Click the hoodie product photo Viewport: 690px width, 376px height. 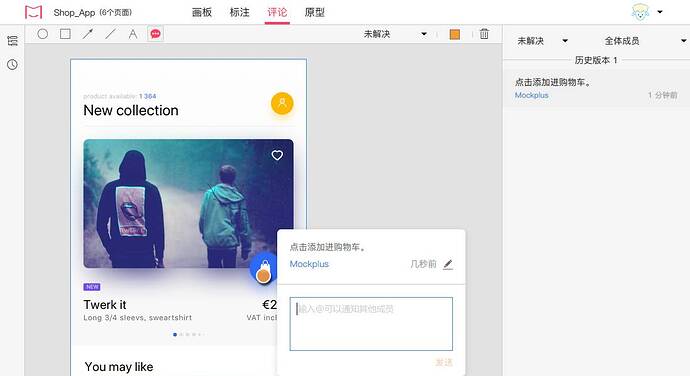(188, 203)
